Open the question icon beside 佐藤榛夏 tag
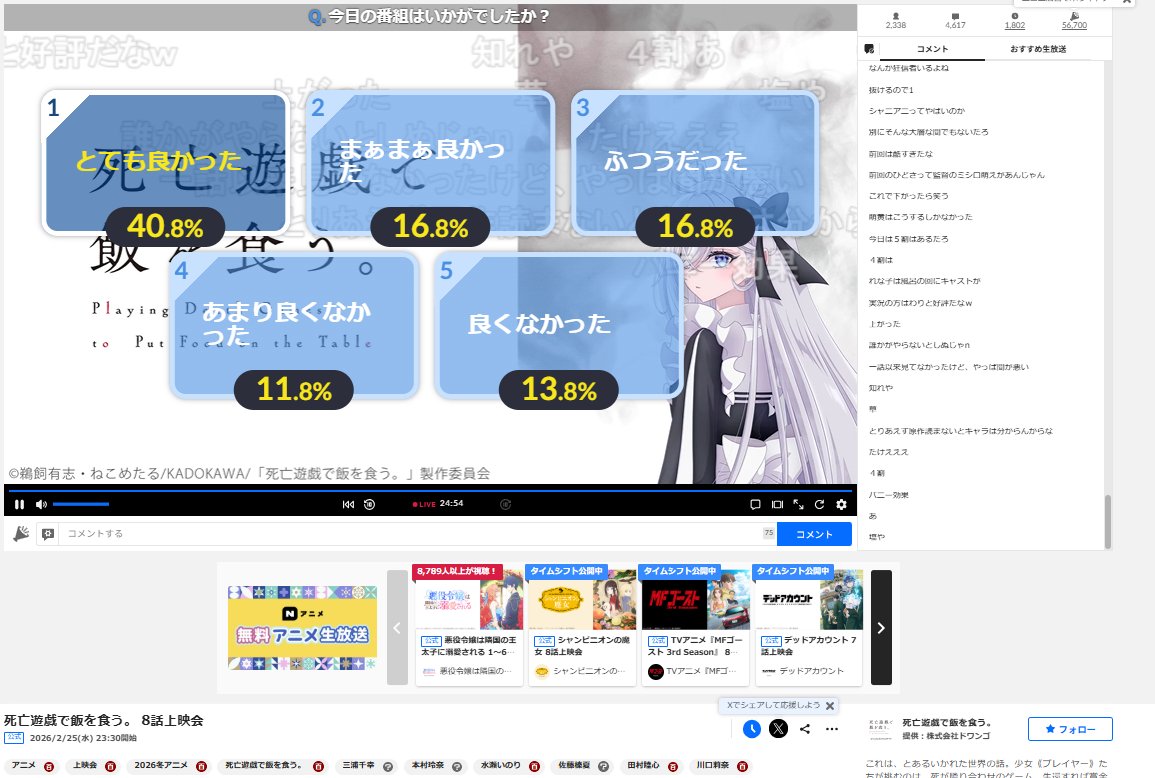 pyautogui.click(x=603, y=766)
